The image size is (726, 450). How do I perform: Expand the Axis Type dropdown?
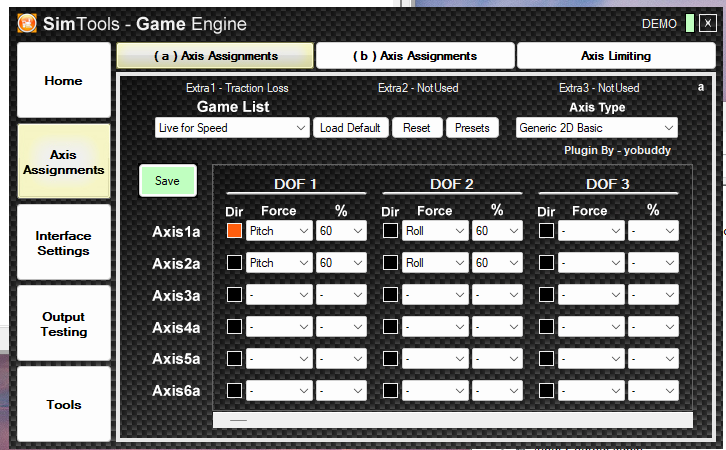click(x=596, y=128)
